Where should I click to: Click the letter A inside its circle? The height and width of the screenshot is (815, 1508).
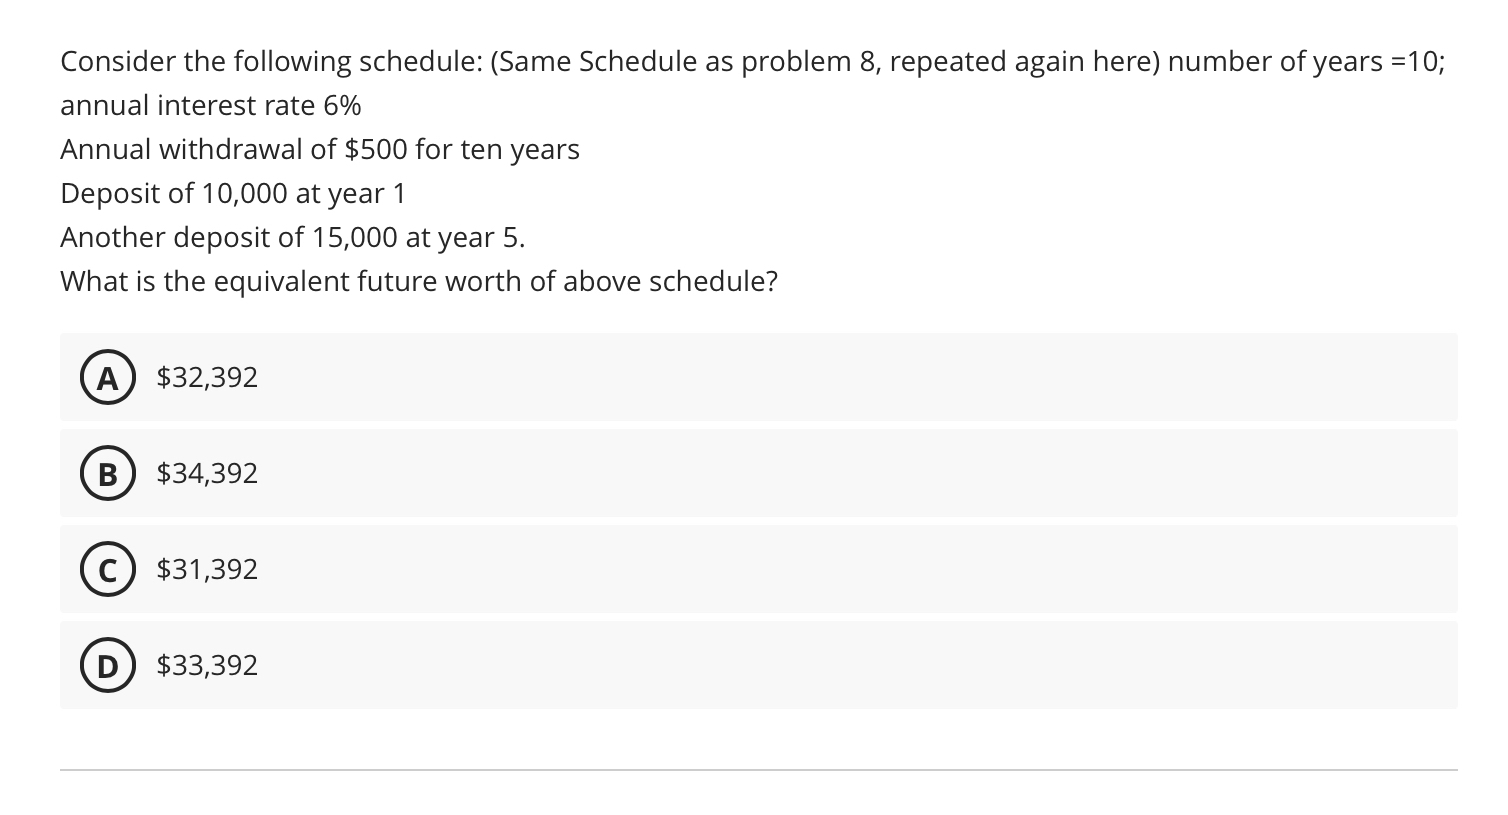tap(107, 377)
